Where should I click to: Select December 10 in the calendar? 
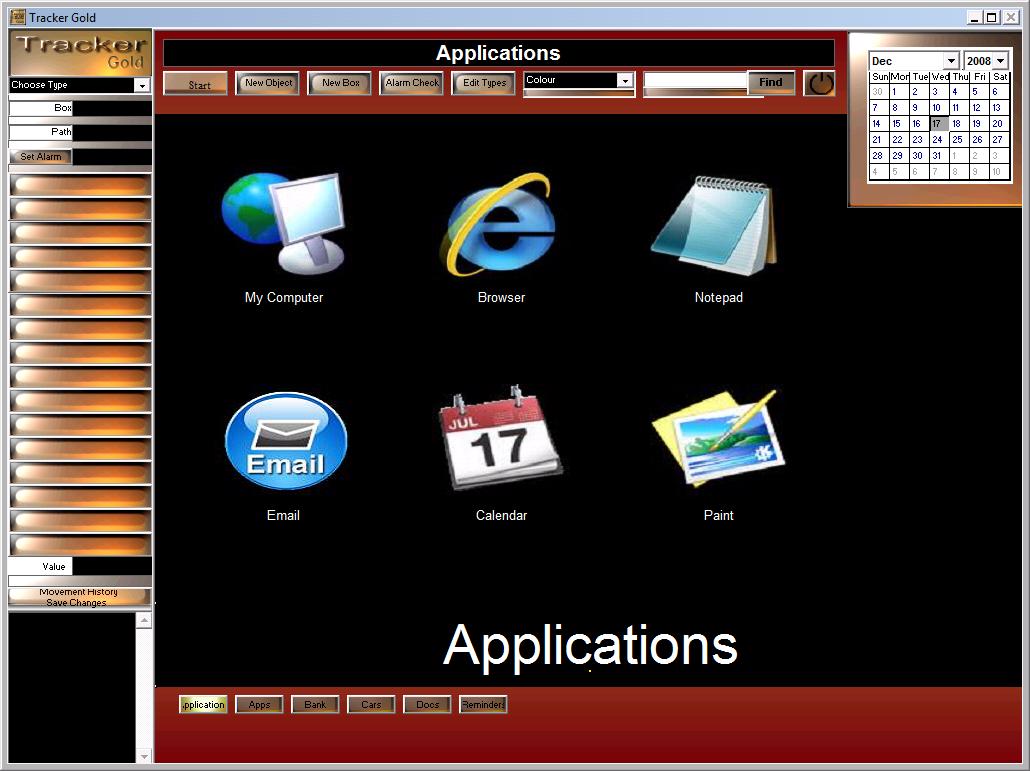pyautogui.click(x=938, y=108)
